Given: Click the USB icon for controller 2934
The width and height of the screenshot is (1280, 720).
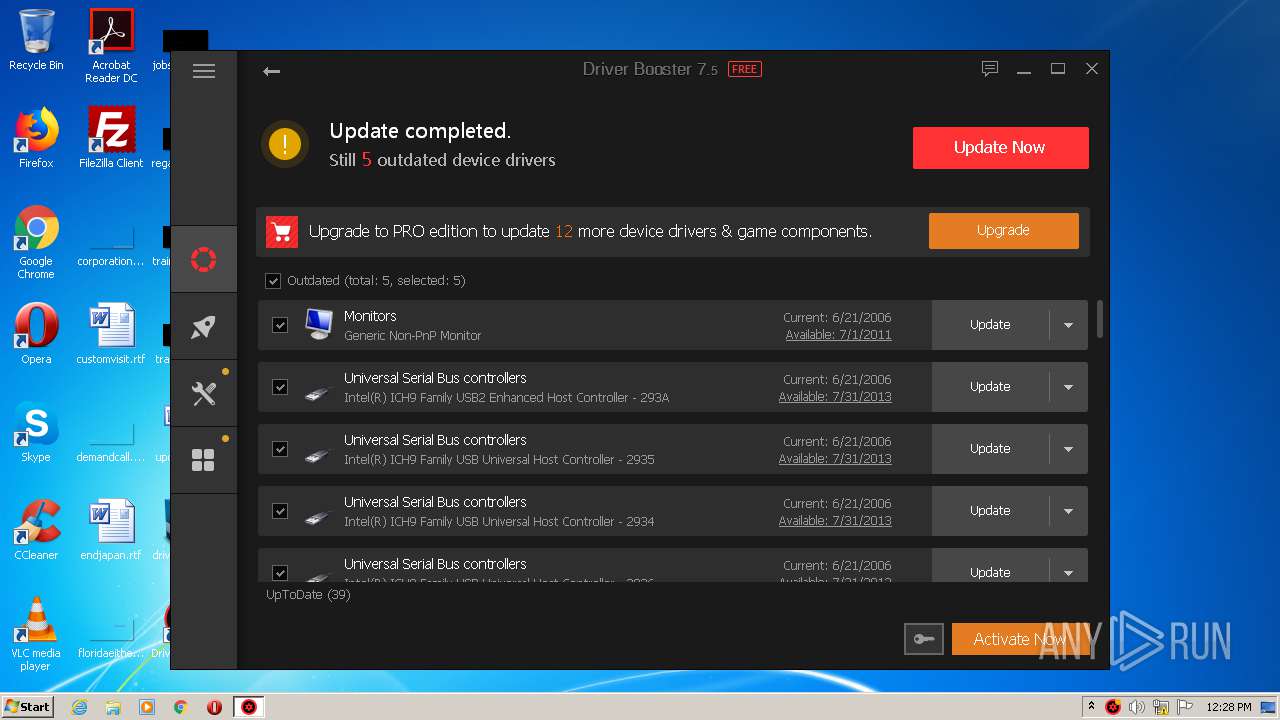Looking at the screenshot, I should [317, 517].
